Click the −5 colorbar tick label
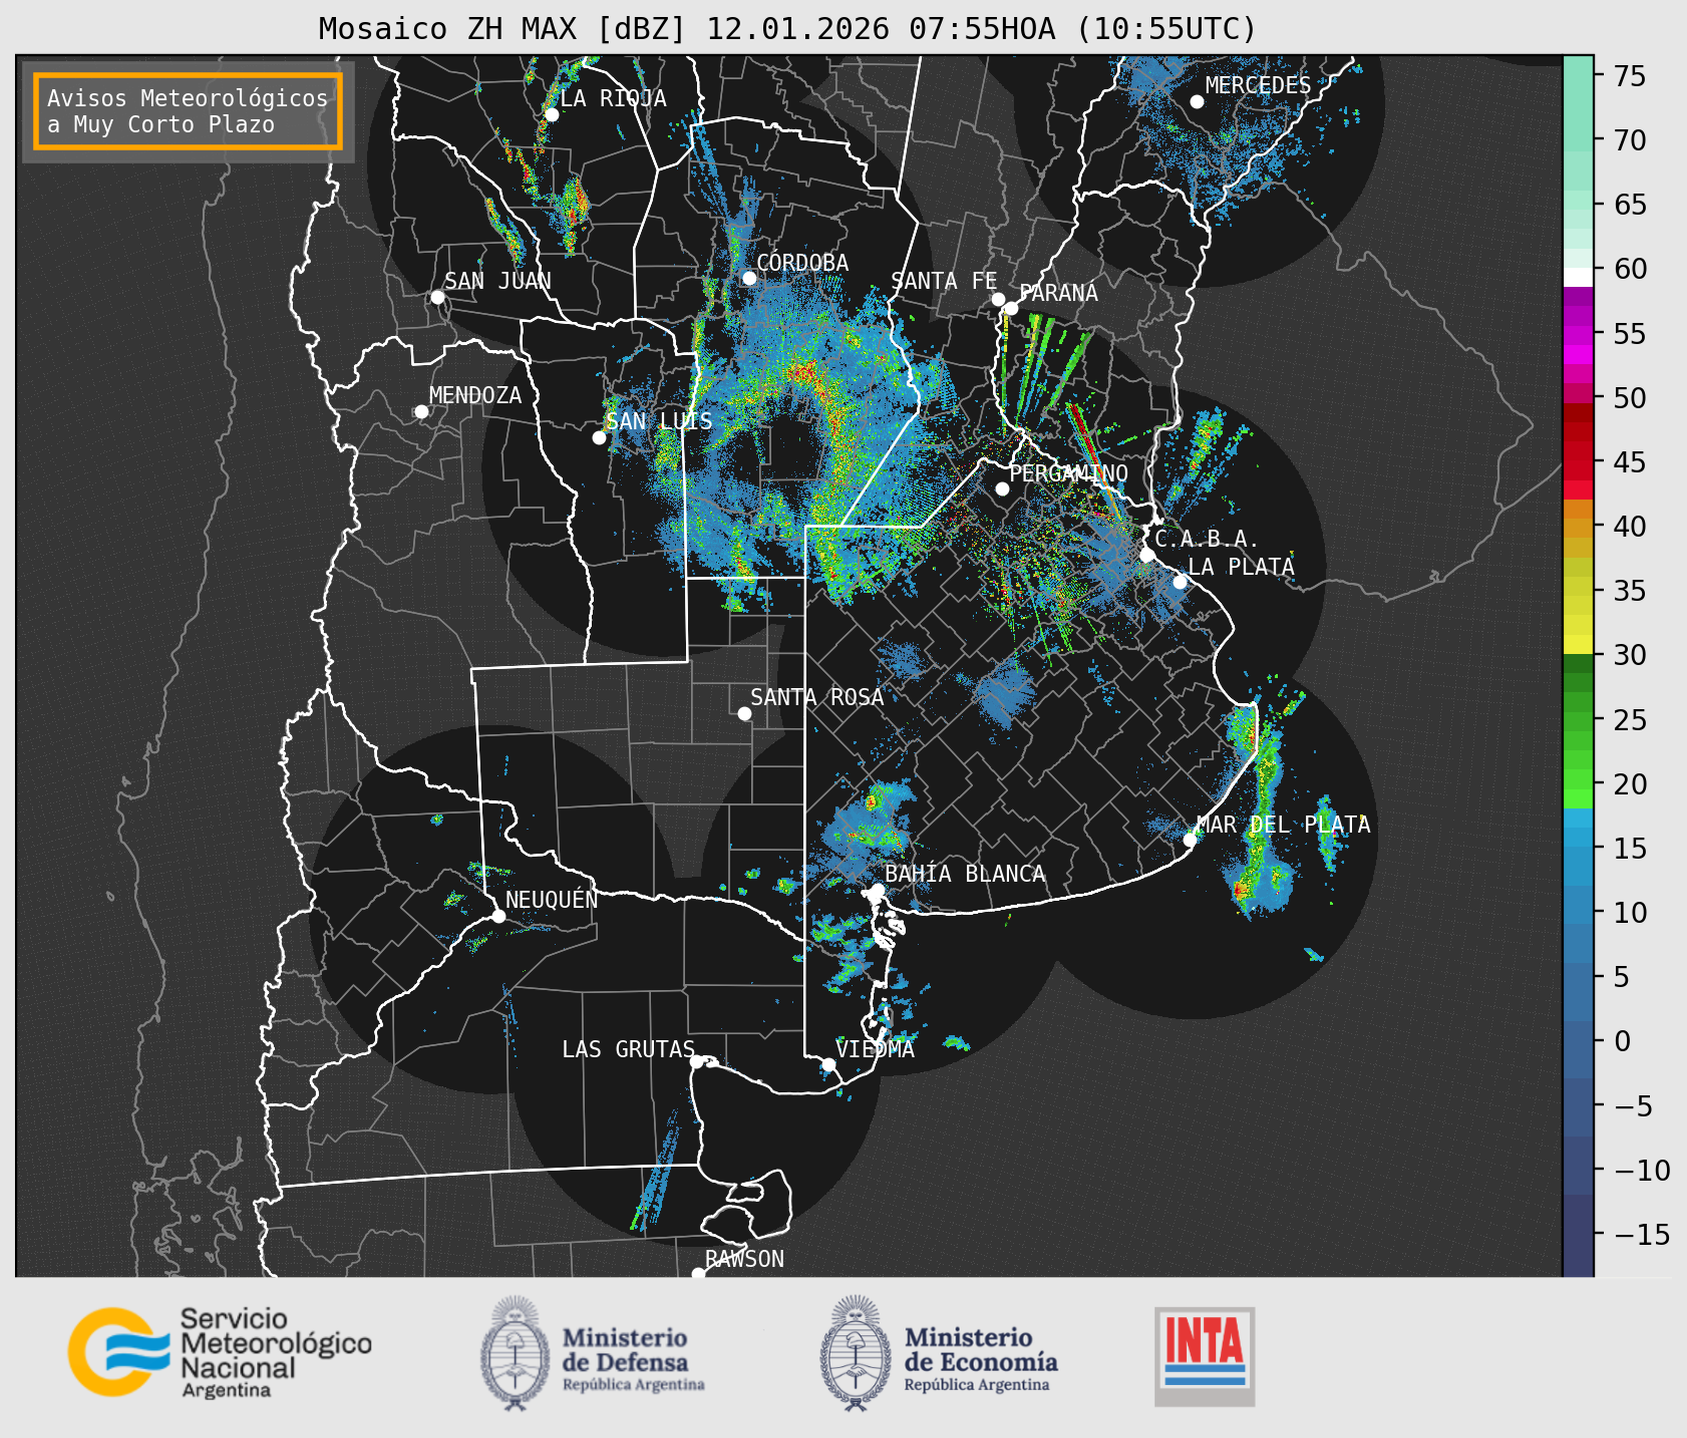 (x=1633, y=1106)
